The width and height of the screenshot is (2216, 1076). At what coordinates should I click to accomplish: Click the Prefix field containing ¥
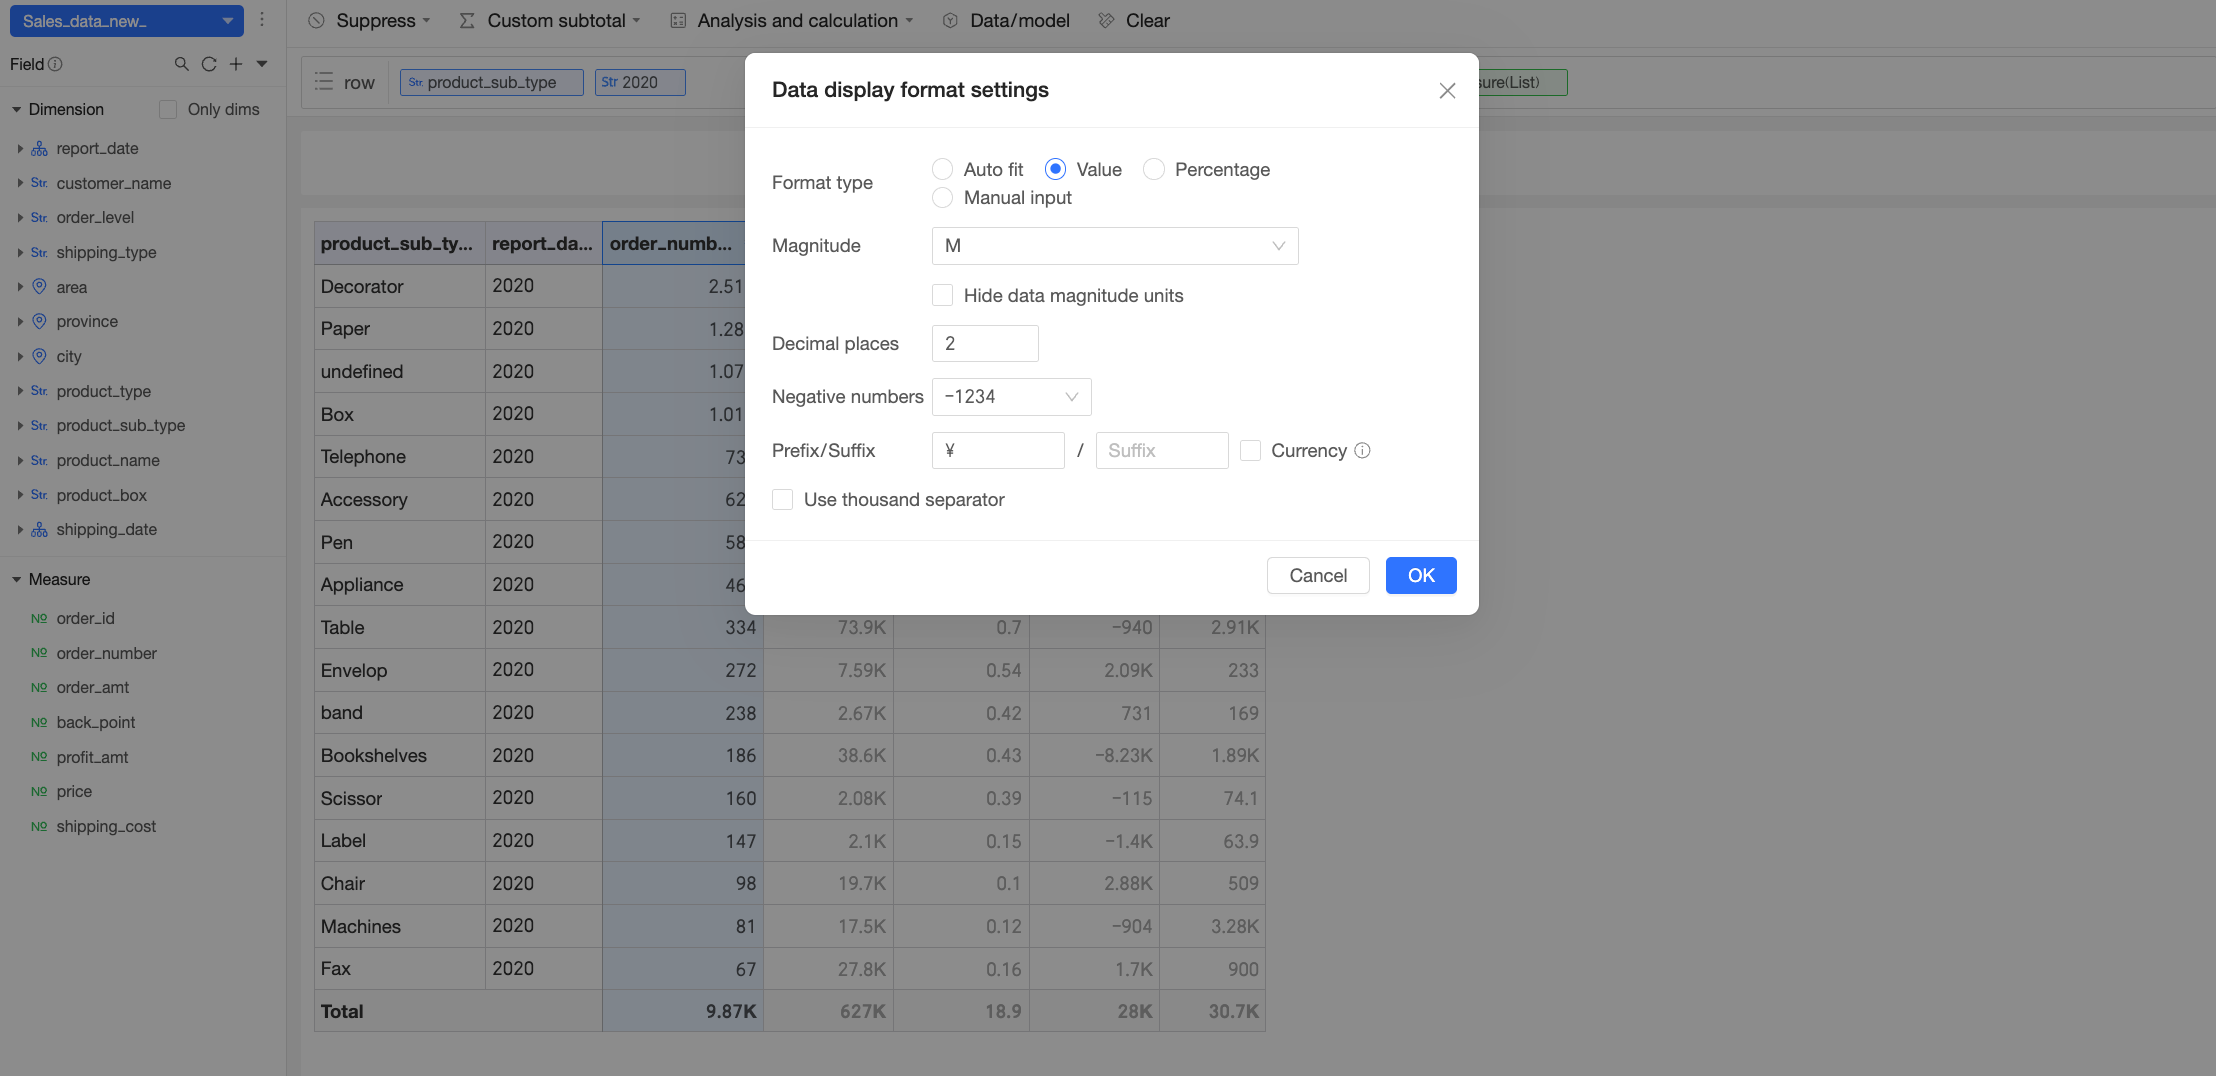998,451
